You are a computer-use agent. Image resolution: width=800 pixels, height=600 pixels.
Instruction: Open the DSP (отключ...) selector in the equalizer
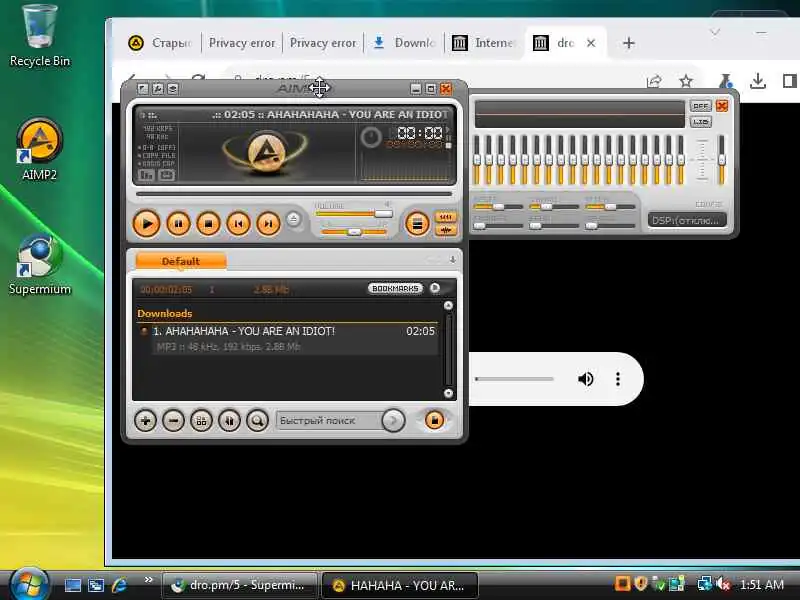(687, 220)
